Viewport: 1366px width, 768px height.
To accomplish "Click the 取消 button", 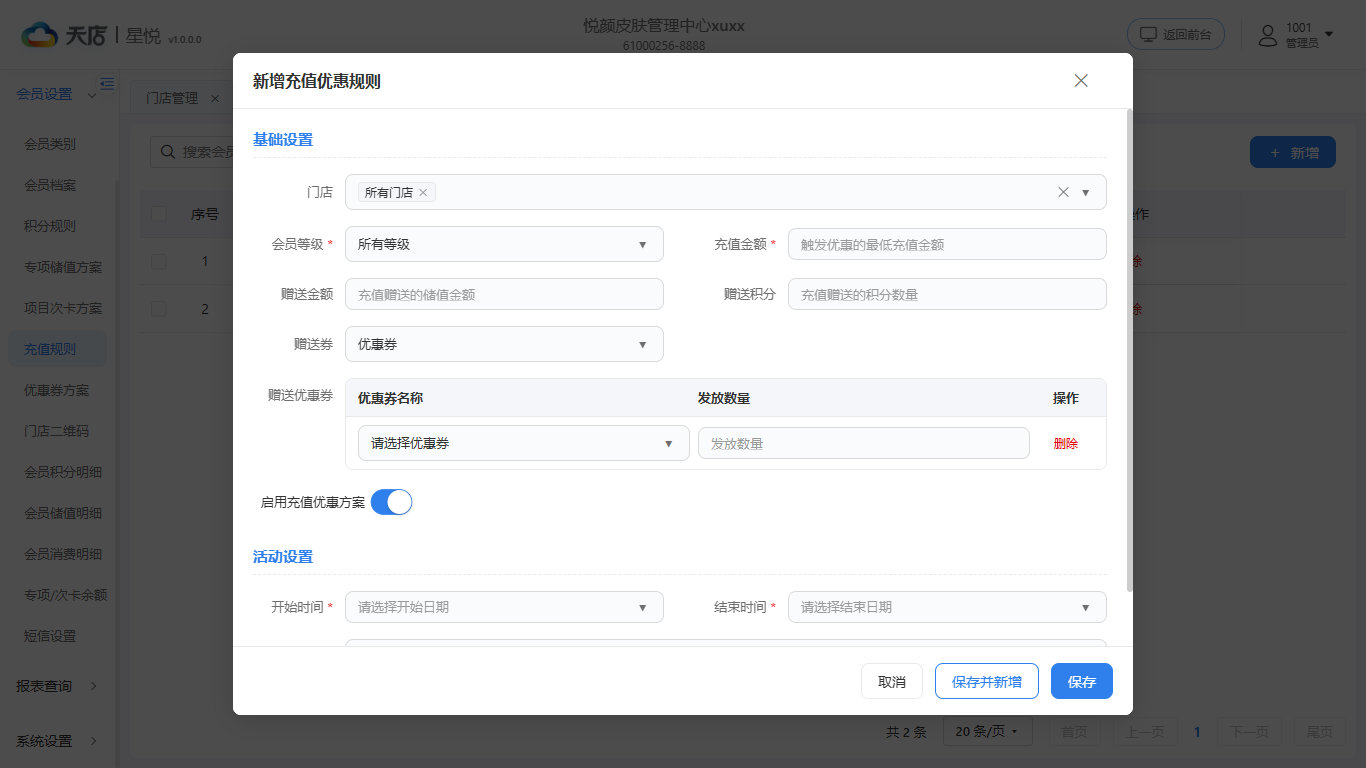I will (892, 681).
